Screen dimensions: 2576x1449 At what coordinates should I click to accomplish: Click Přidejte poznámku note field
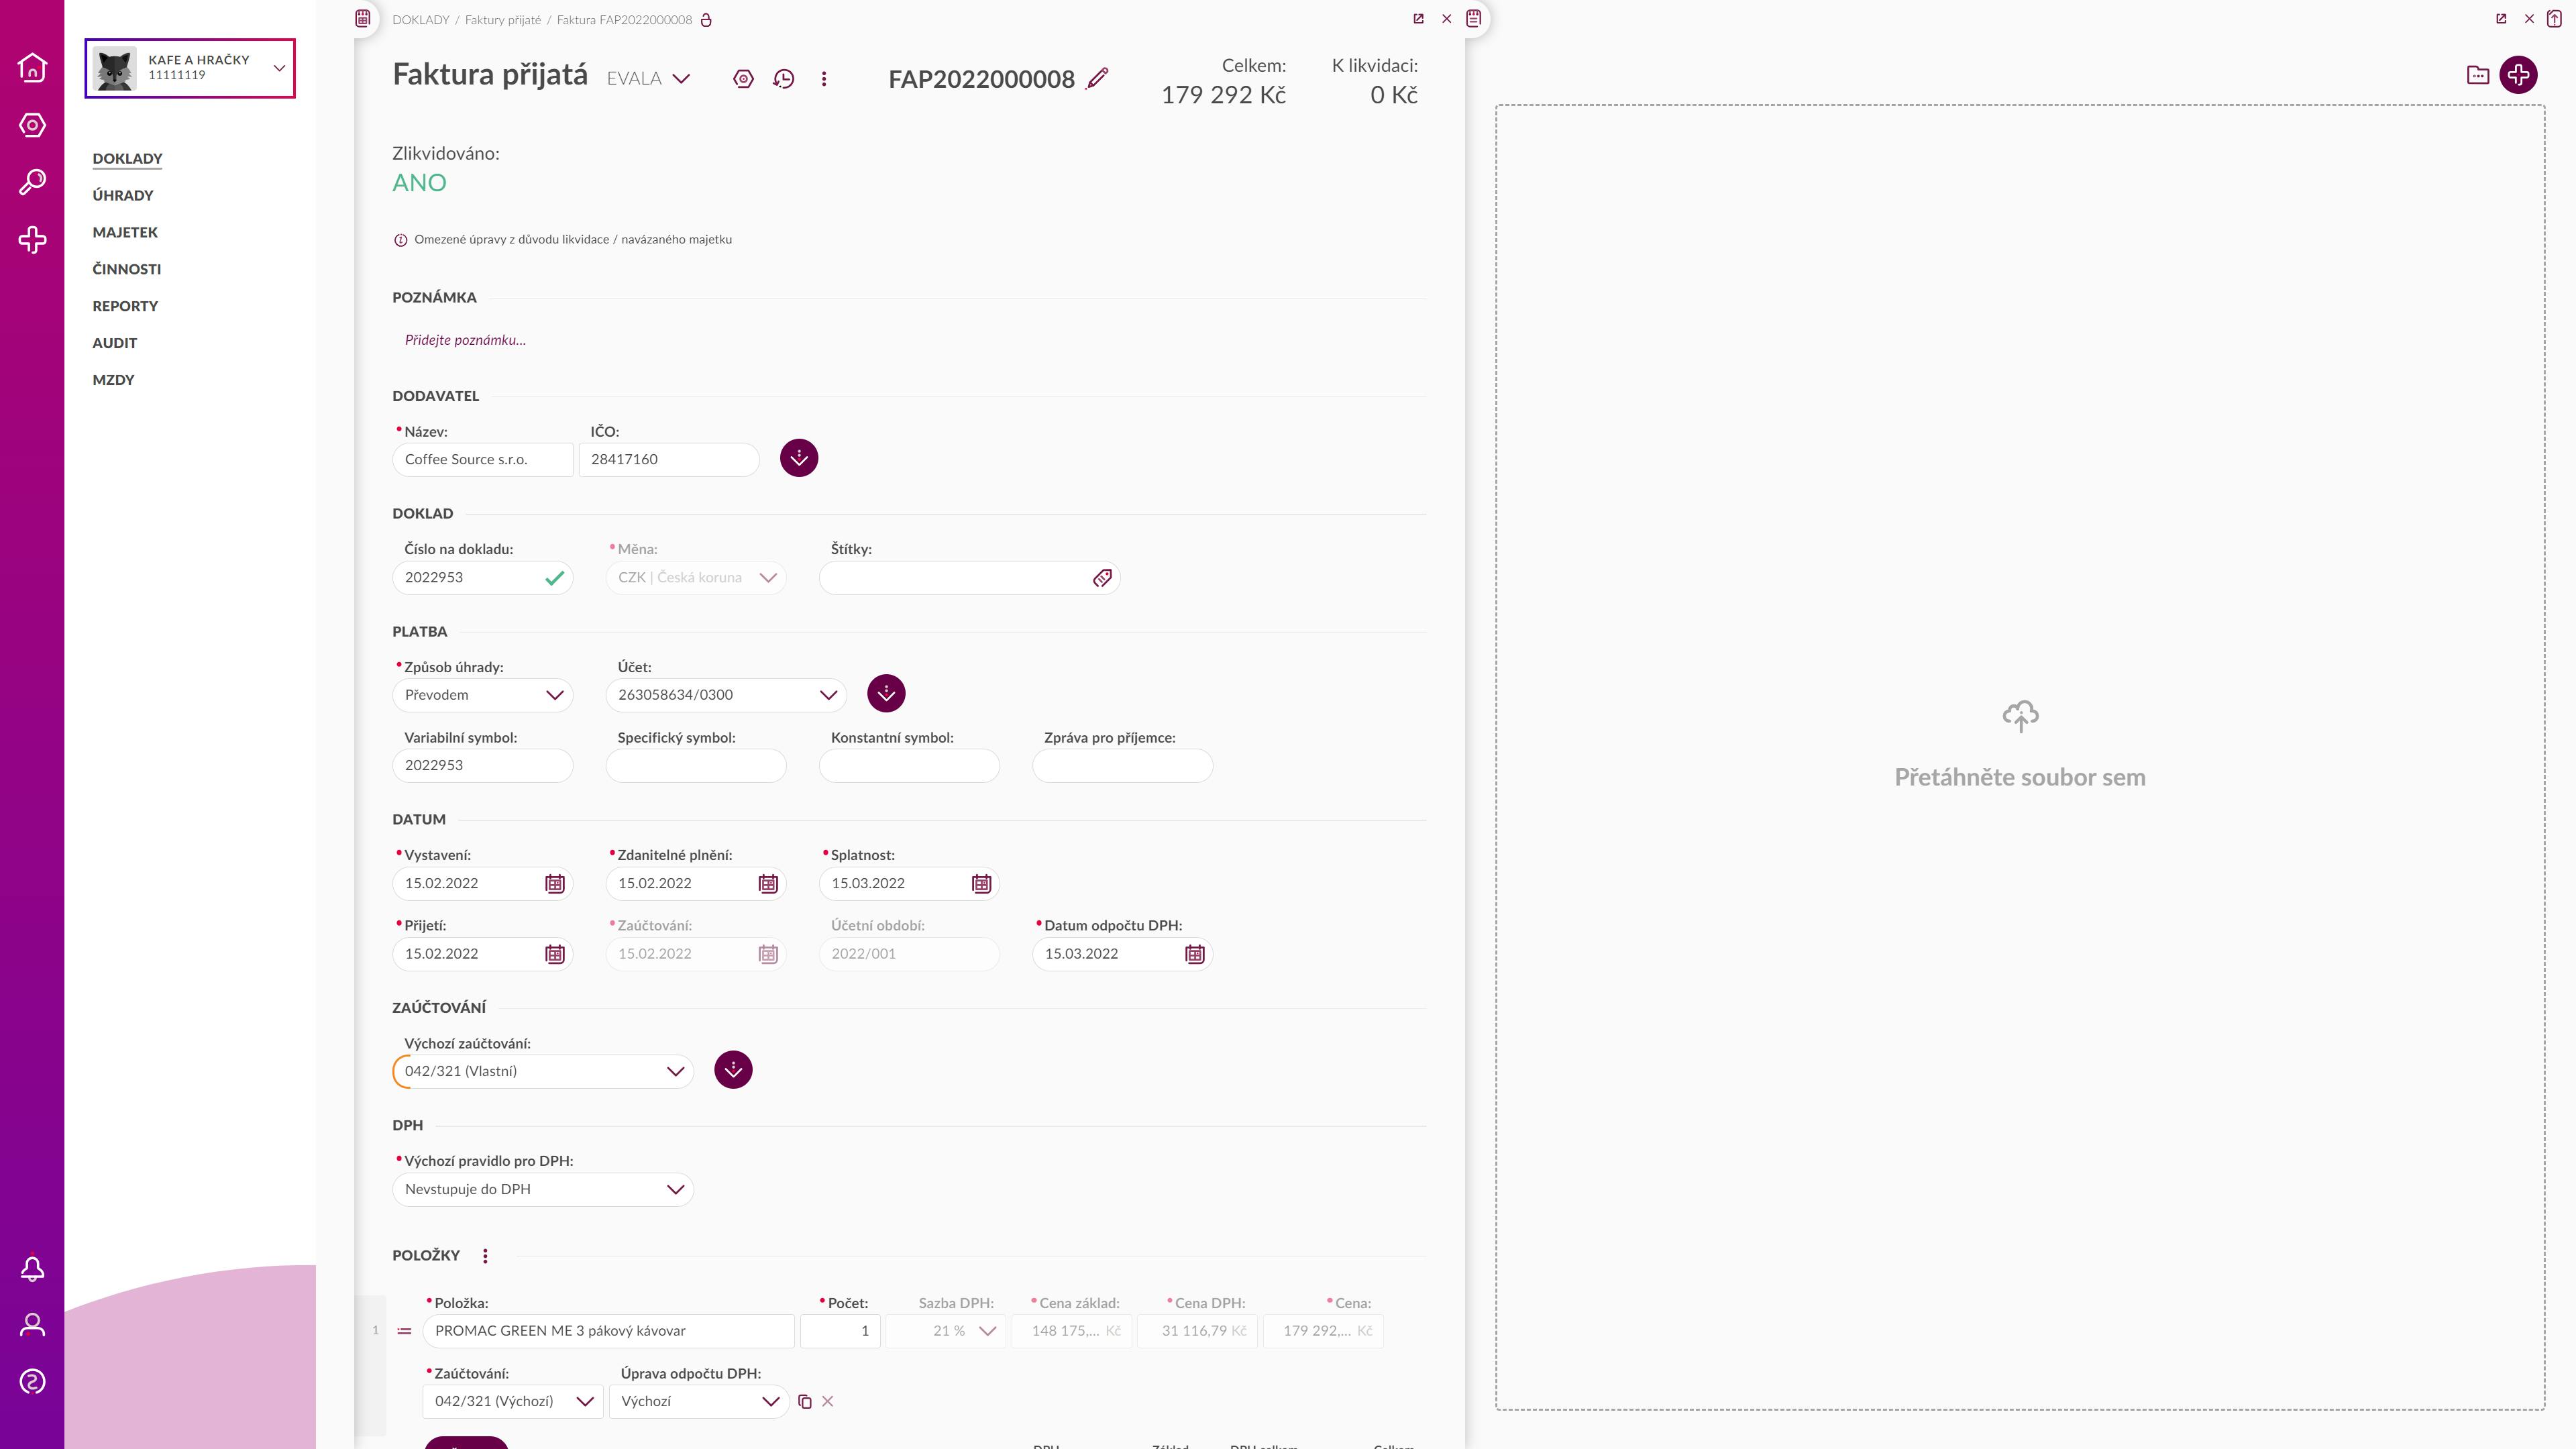coord(465,340)
